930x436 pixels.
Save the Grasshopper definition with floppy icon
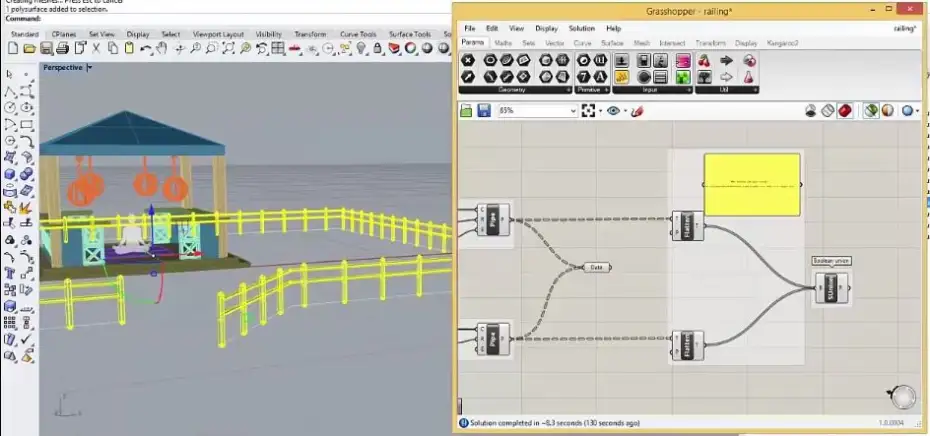[484, 110]
